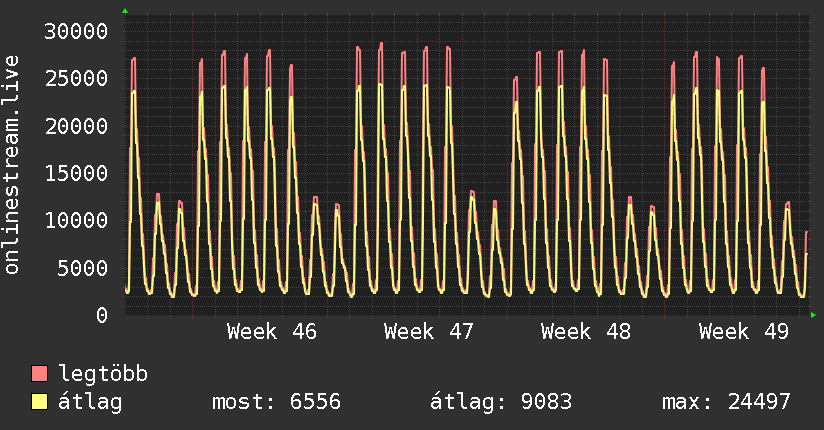Click the legtöbb legend text
The width and height of the screenshot is (824, 430).
(104, 374)
